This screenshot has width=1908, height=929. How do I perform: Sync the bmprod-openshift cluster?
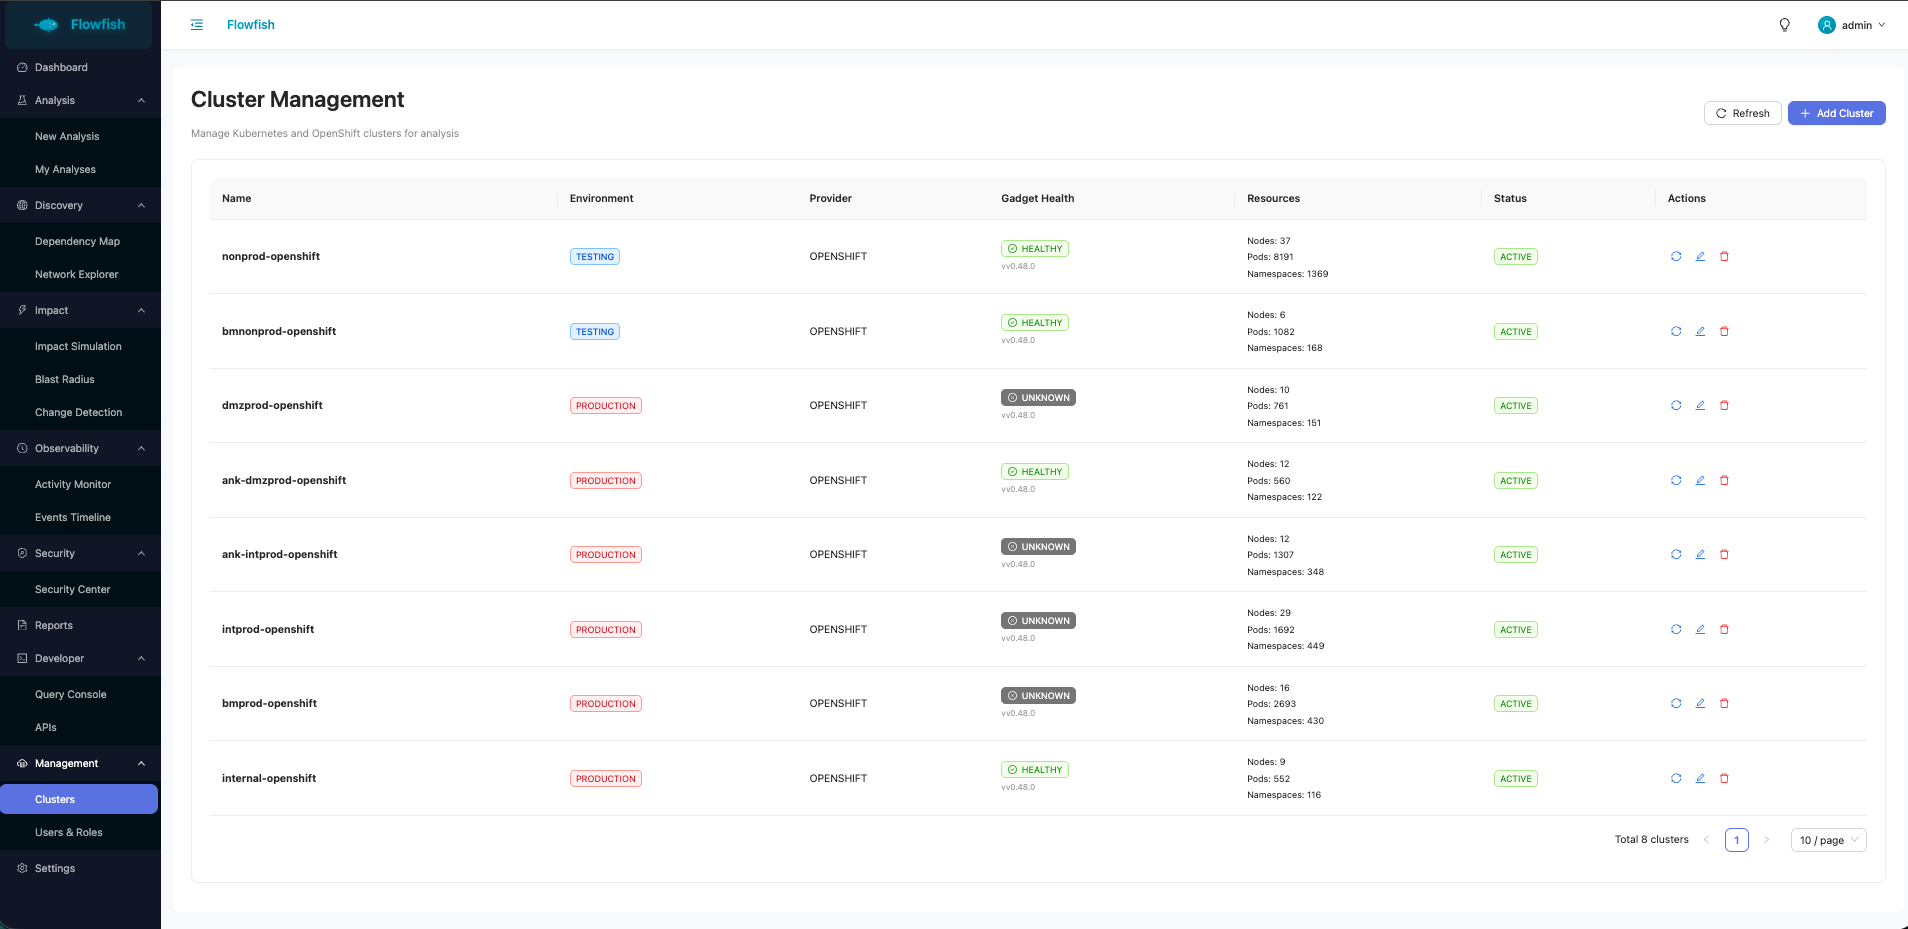tap(1676, 703)
